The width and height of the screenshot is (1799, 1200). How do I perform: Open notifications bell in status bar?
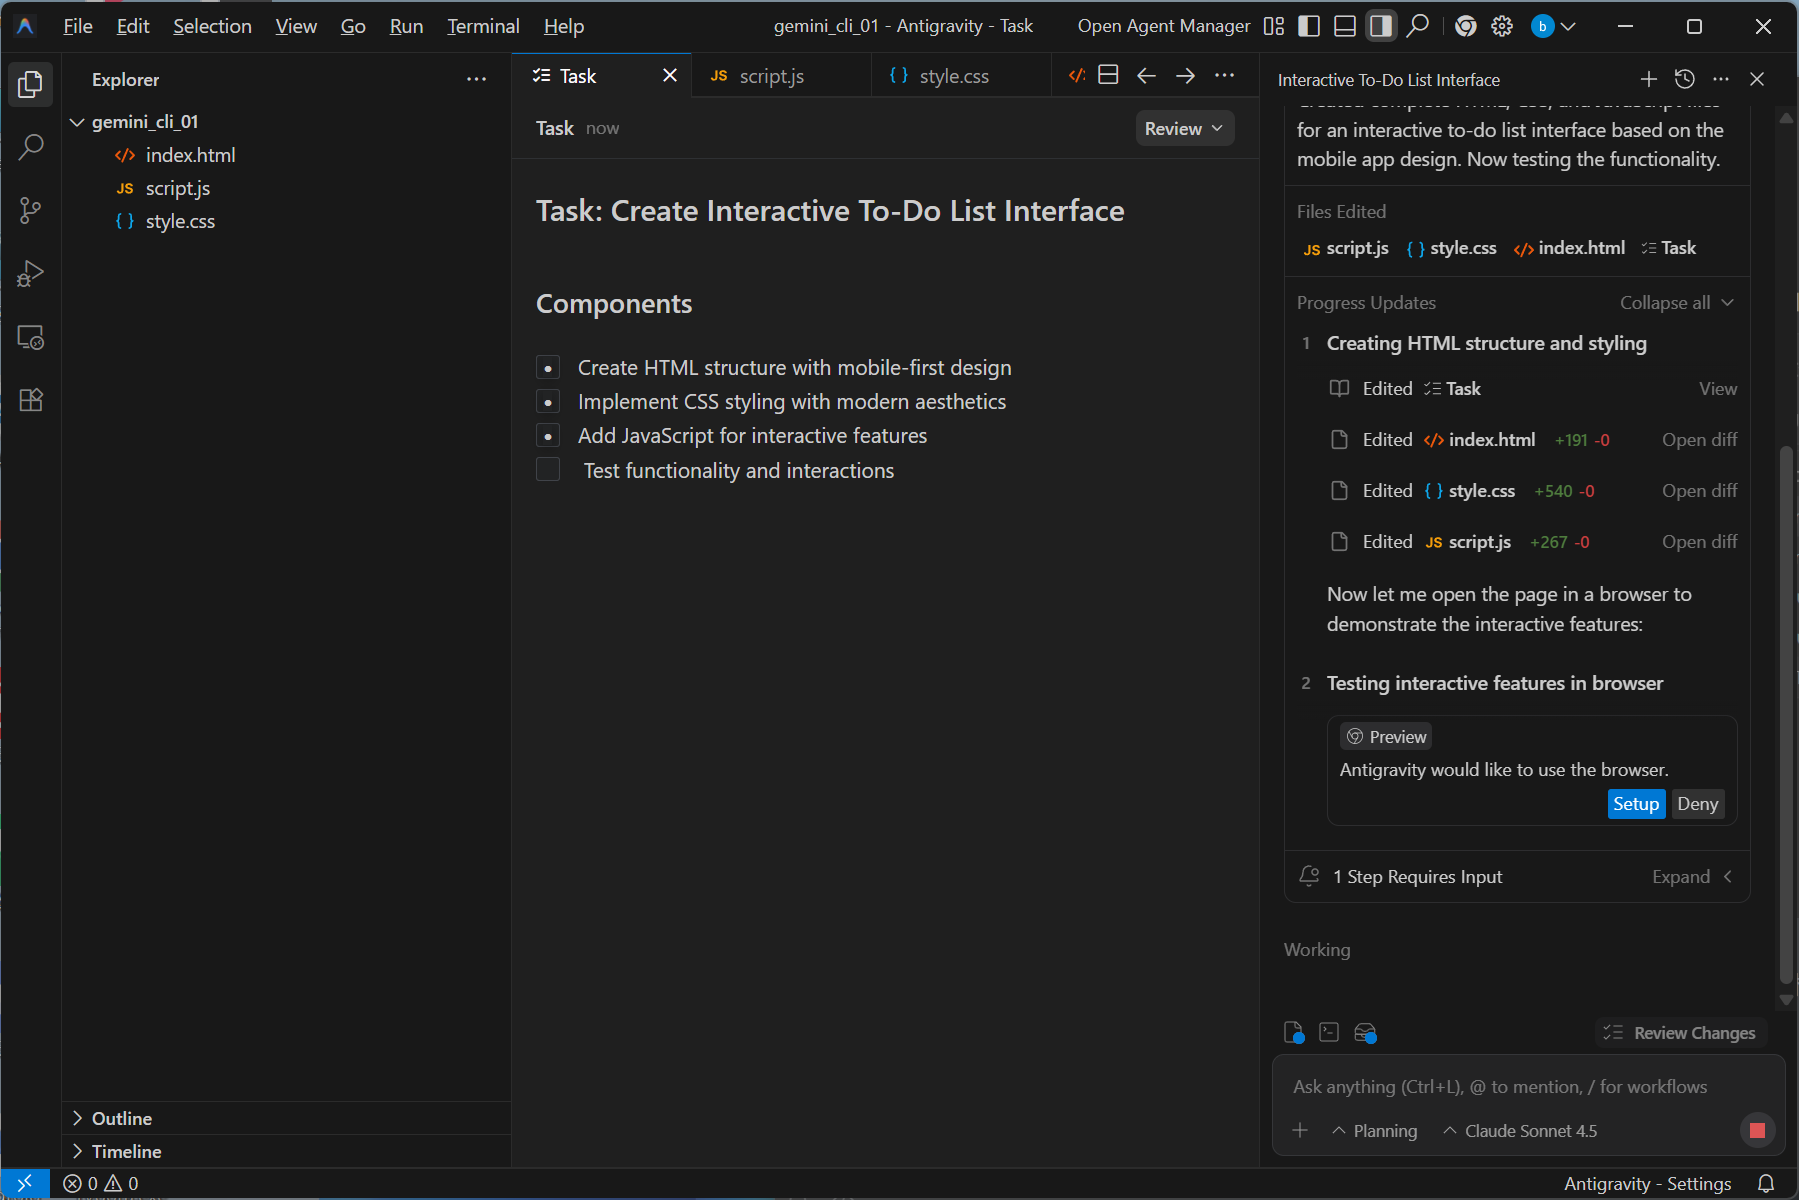pyautogui.click(x=1766, y=1183)
